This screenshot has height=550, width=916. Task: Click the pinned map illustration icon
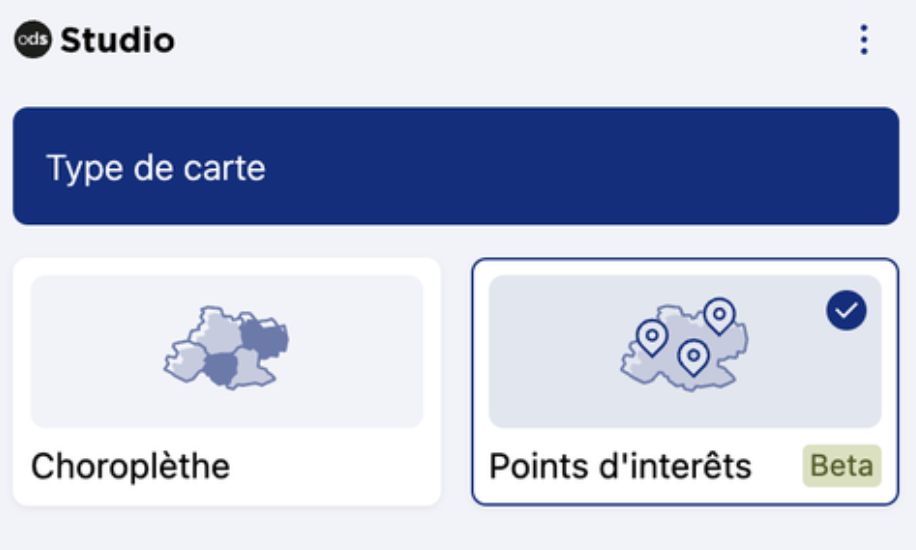pos(684,347)
